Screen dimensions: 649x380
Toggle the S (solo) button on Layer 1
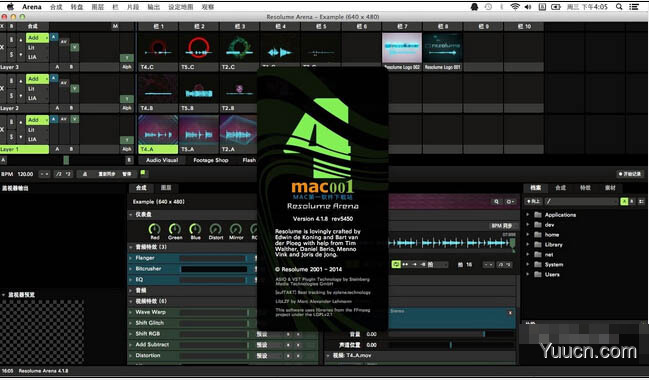click(x=12, y=136)
